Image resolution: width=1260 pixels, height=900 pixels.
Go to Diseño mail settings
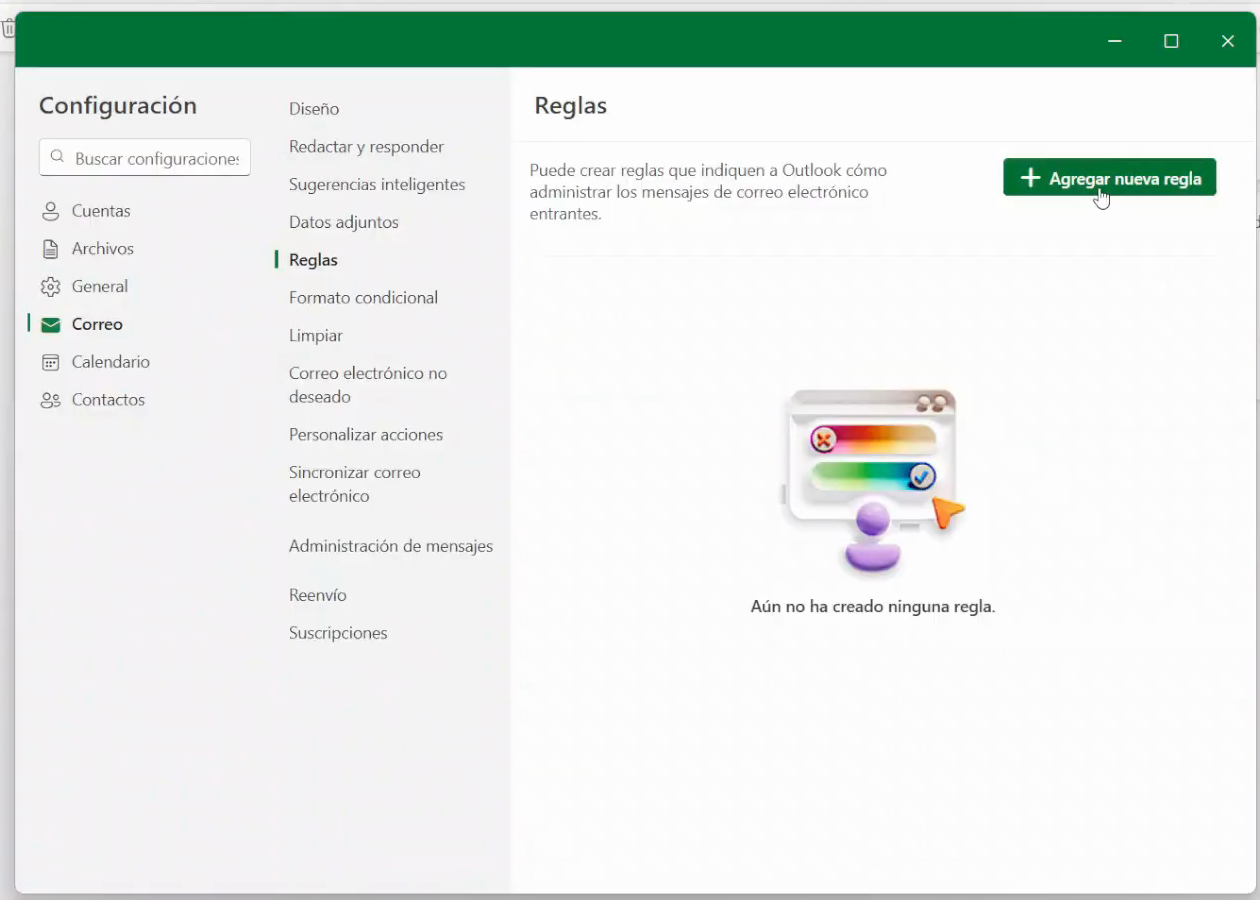point(314,109)
